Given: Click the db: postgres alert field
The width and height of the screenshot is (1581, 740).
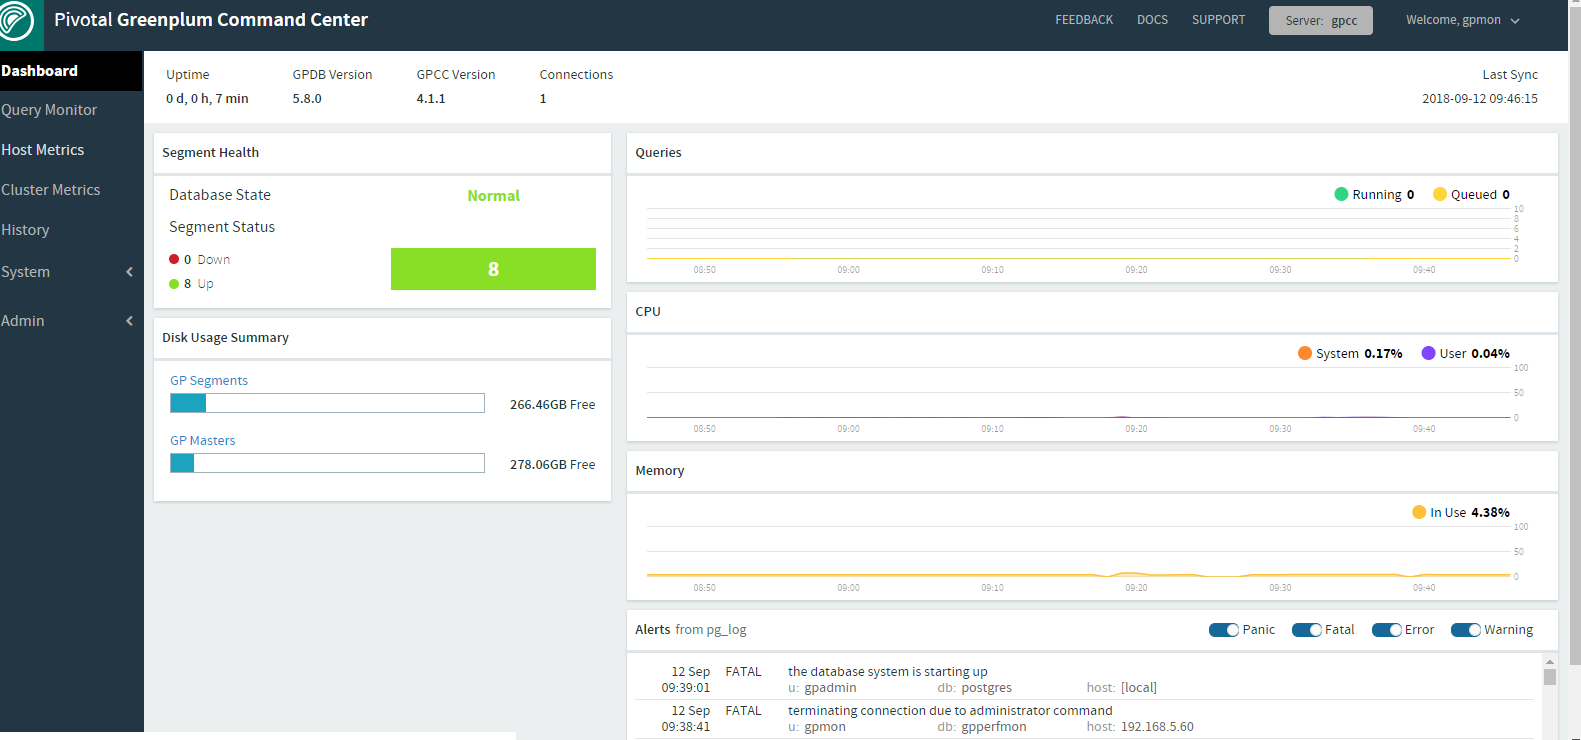Looking at the screenshot, I should click(974, 688).
